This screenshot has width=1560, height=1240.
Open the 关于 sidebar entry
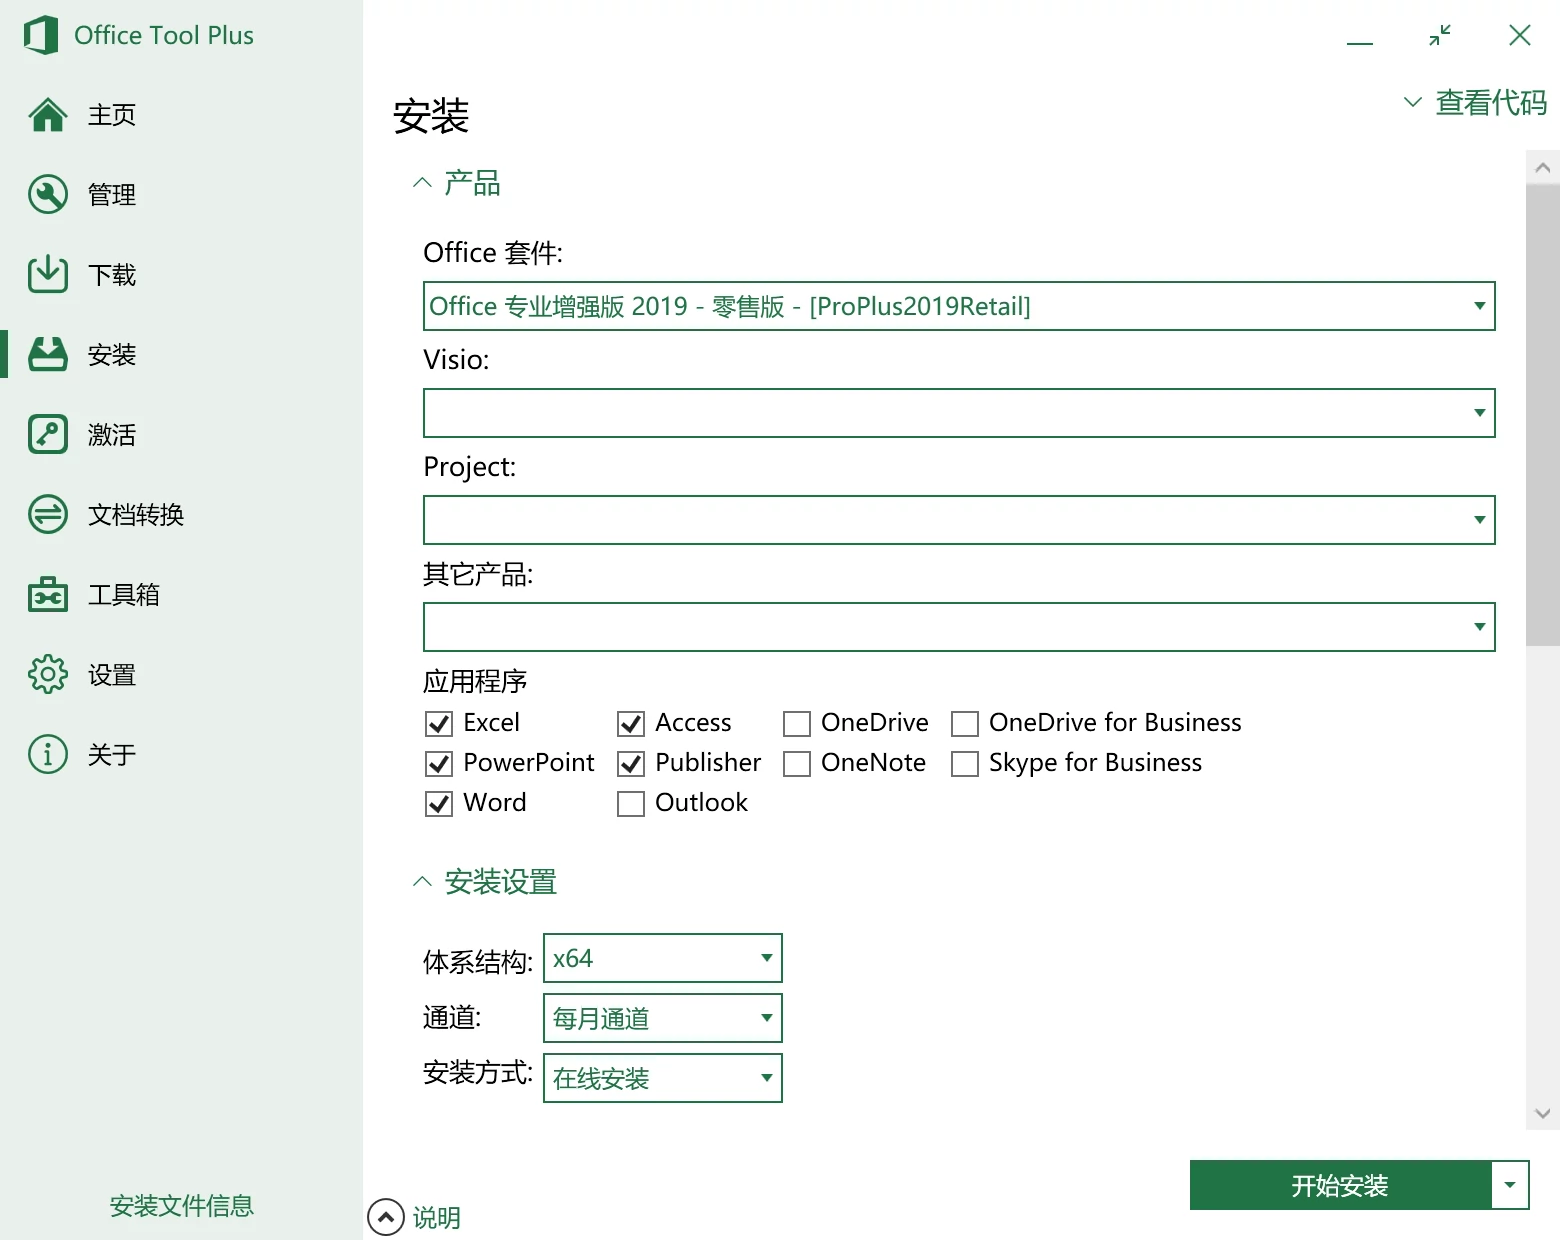112,755
